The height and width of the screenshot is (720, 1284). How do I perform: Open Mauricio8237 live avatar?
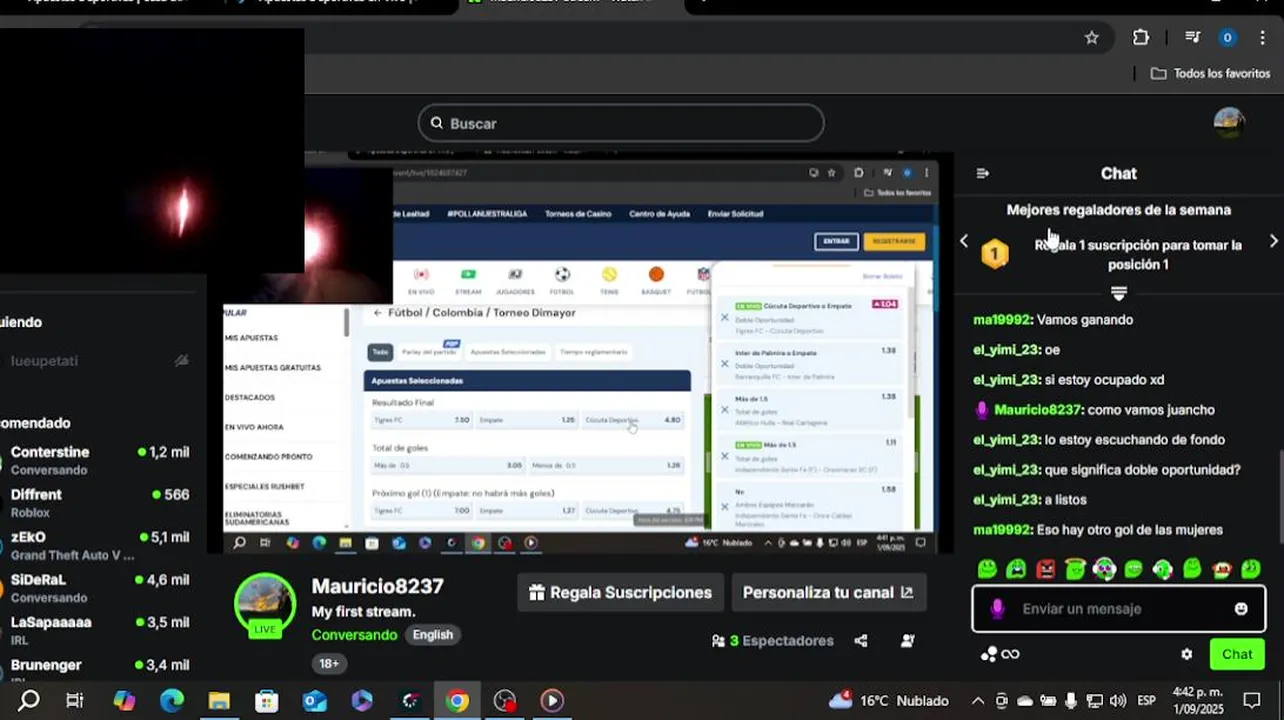pos(265,605)
